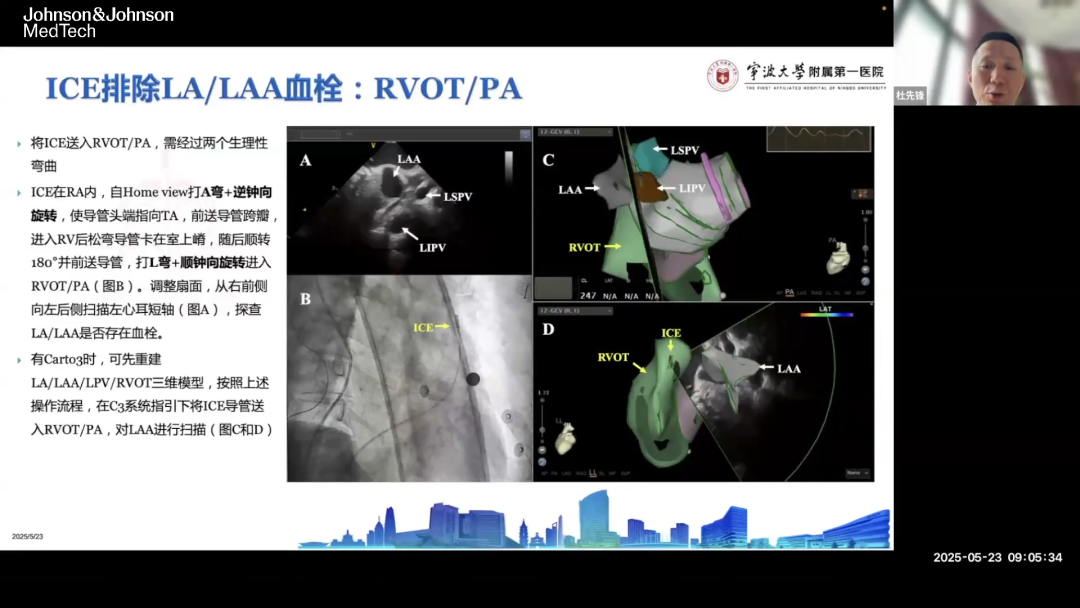1080x608 pixels.
Task: Click the LIPV label in ultrasound panel A
Action: 433,248
